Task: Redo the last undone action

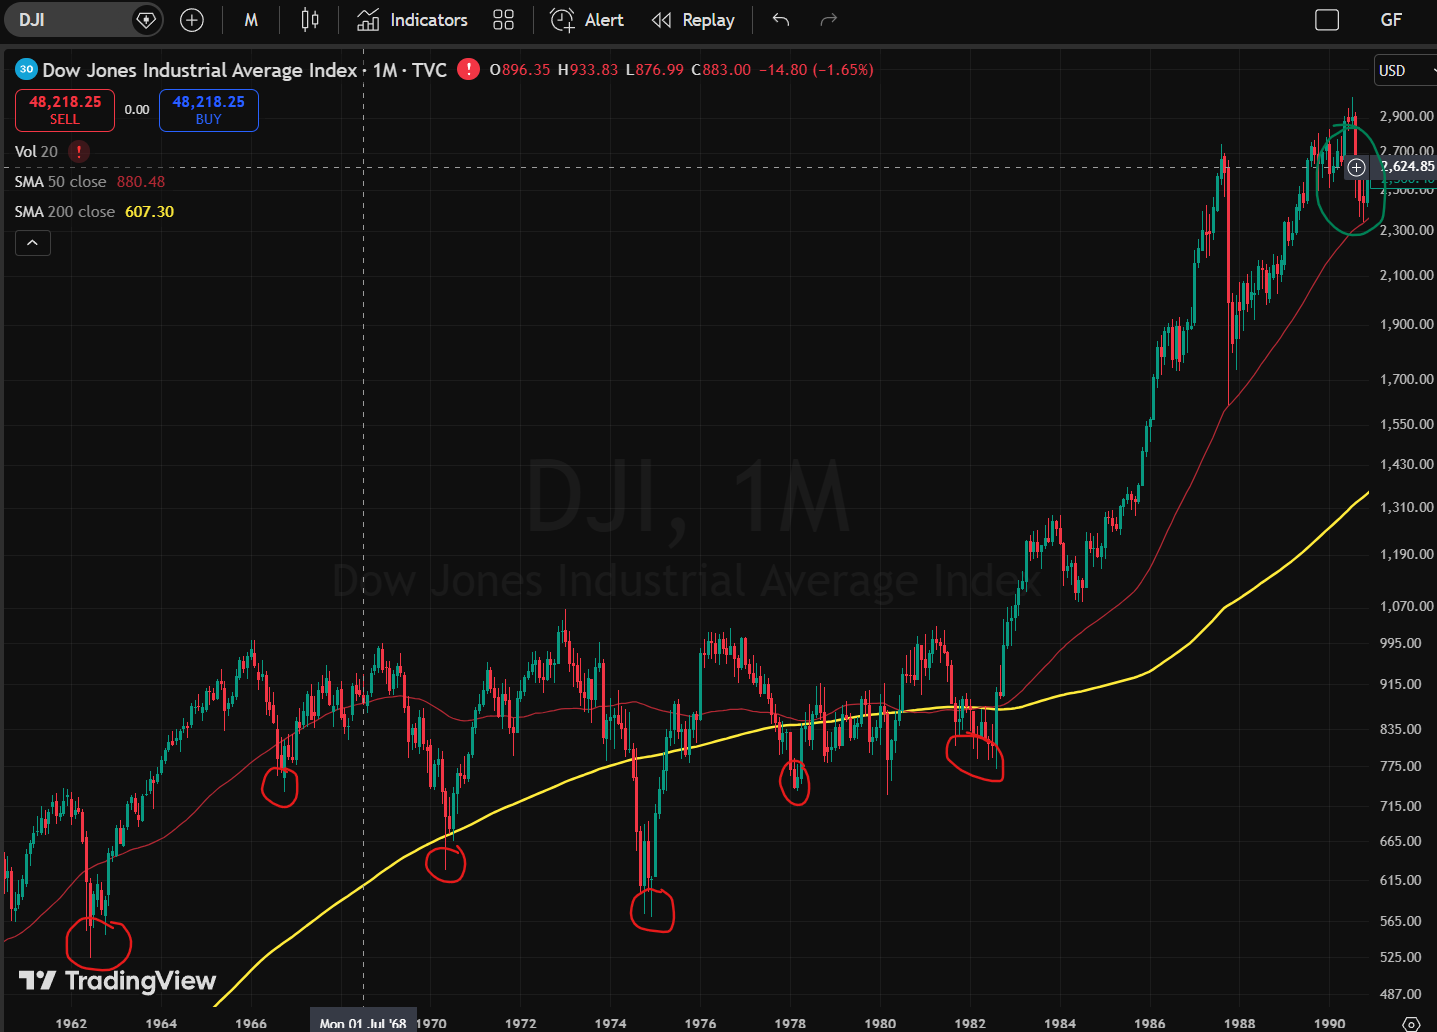Action: tap(828, 20)
